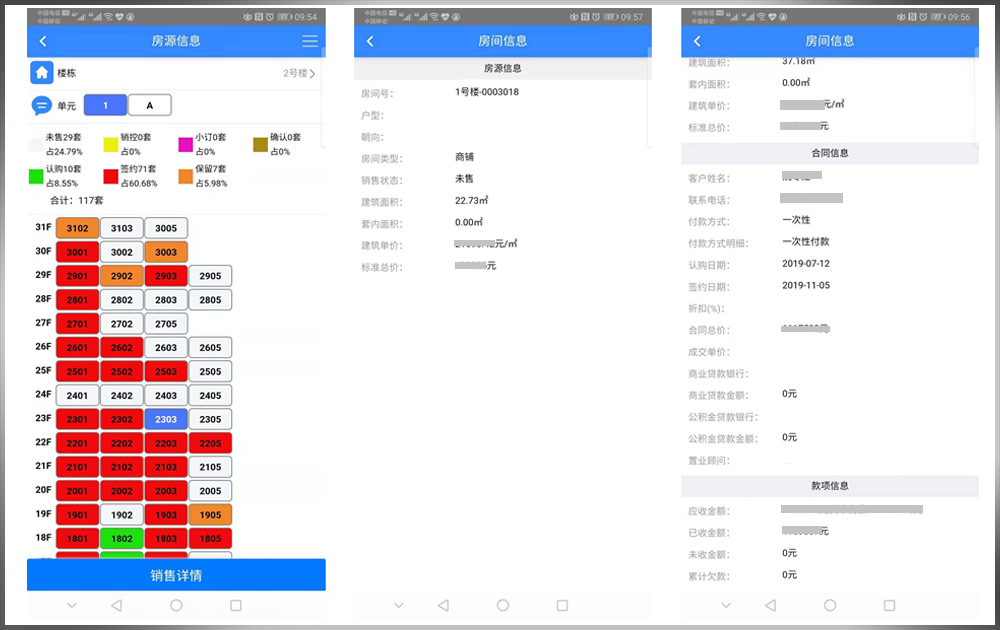This screenshot has height=630, width=1000.
Task: Tap the blue home icon beside 楼栋
Action: tap(41, 73)
